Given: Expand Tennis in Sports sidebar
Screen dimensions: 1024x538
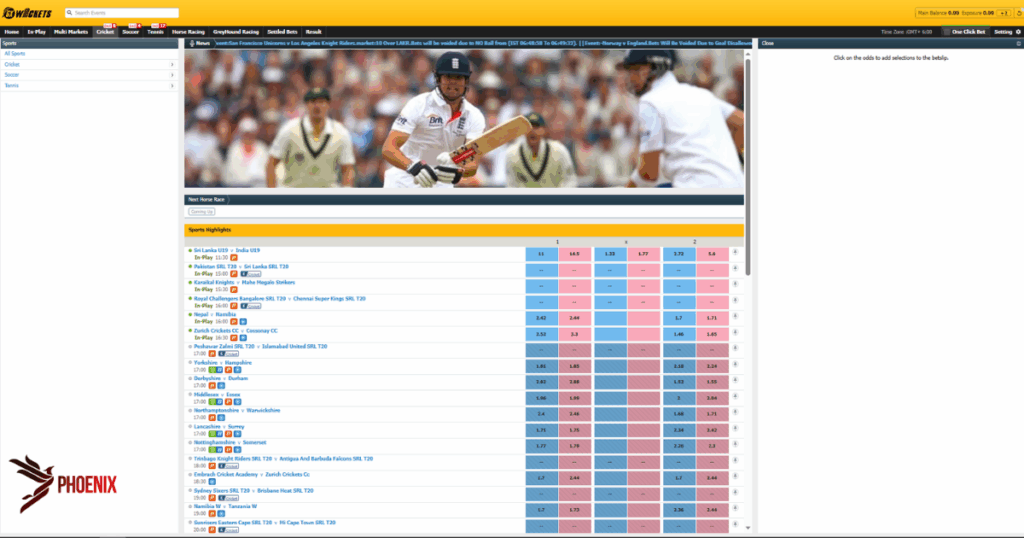Looking at the screenshot, I should click(x=172, y=86).
